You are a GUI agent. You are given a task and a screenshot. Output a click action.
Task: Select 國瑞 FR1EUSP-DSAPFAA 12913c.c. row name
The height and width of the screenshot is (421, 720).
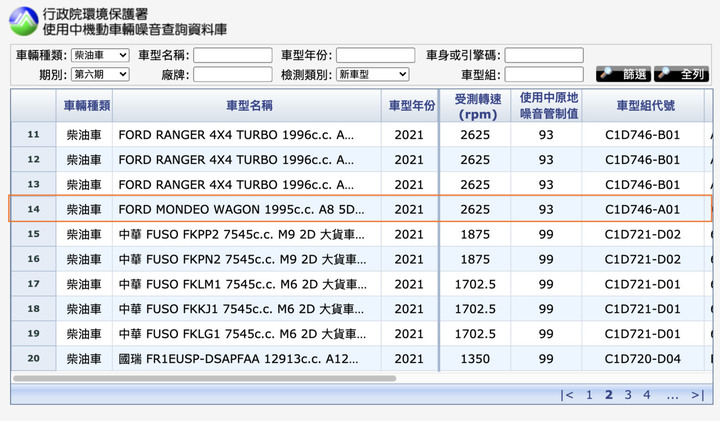[x=238, y=359]
